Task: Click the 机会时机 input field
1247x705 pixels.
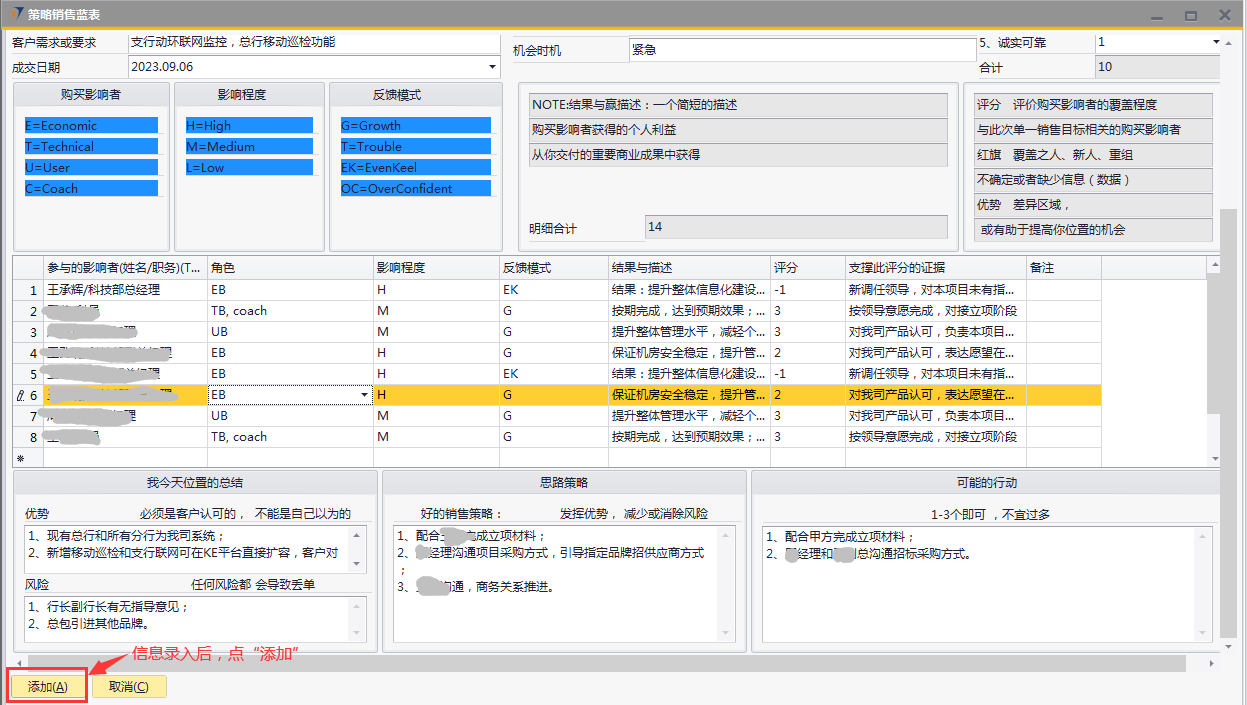Action: tap(800, 50)
